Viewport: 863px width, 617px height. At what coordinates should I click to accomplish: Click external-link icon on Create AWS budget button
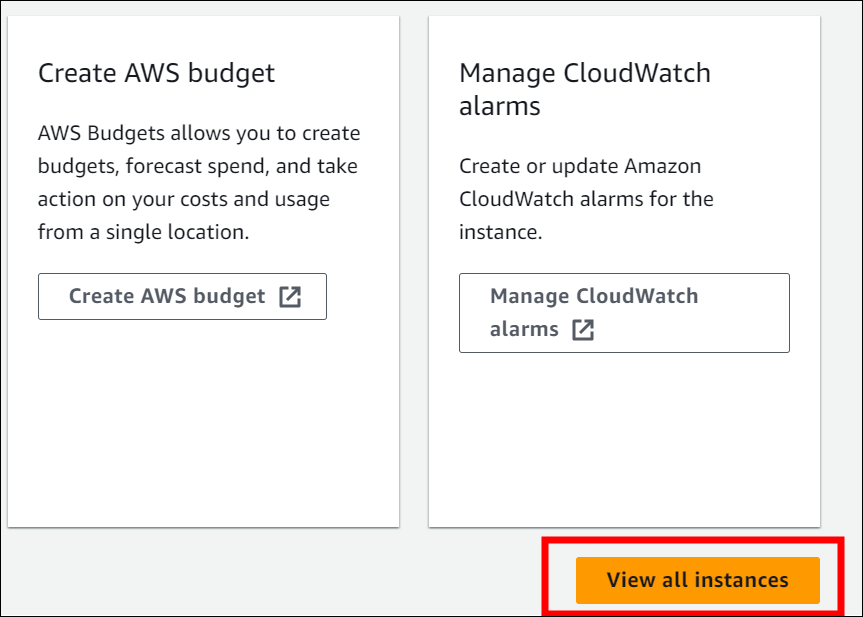point(290,296)
